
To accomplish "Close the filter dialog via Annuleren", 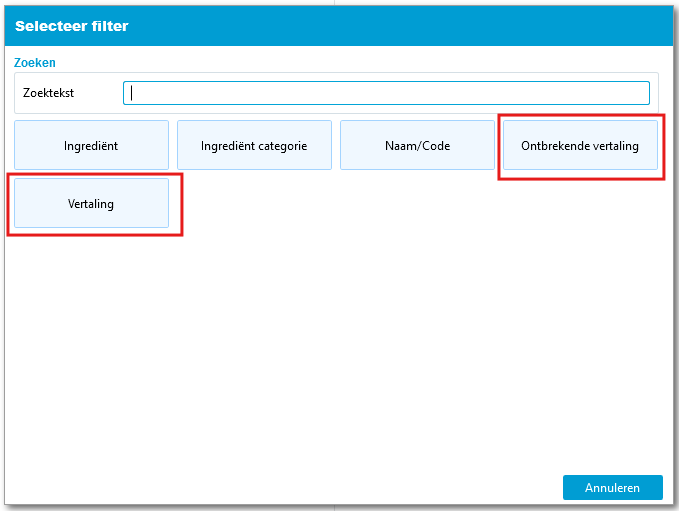I will (612, 488).
